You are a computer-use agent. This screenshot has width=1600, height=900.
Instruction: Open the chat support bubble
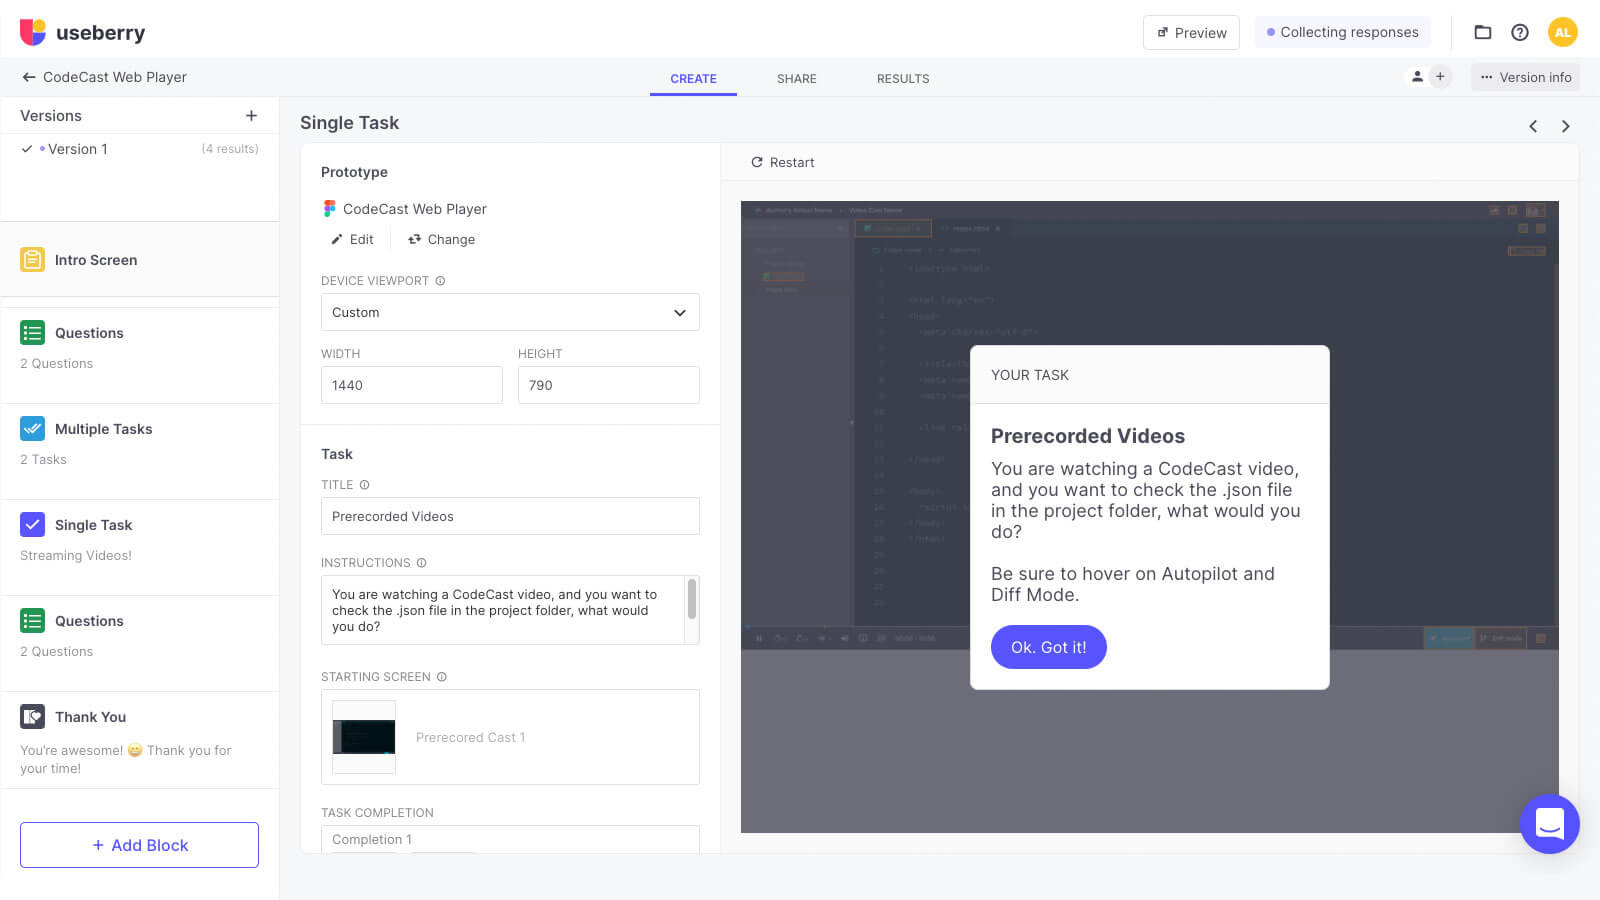(1549, 824)
